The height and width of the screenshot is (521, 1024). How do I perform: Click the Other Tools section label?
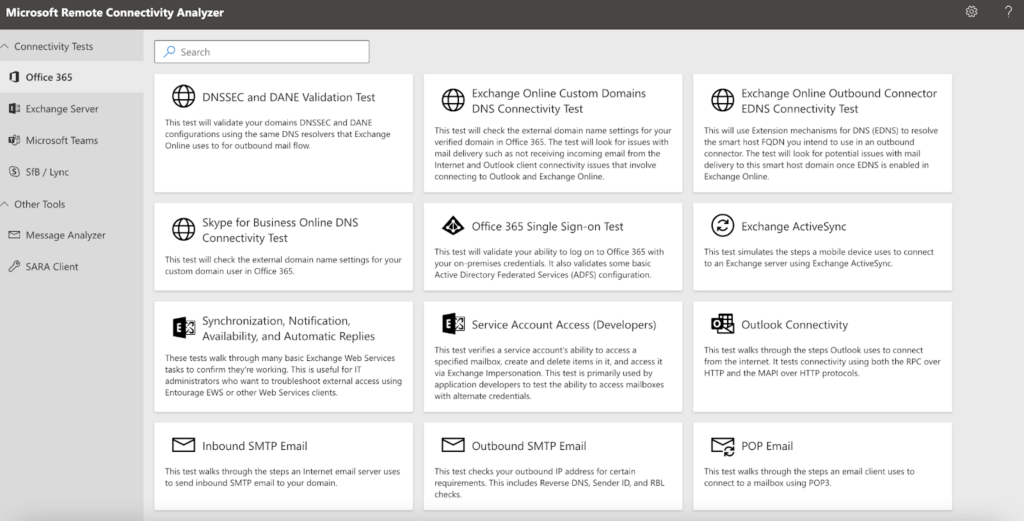tap(40, 204)
